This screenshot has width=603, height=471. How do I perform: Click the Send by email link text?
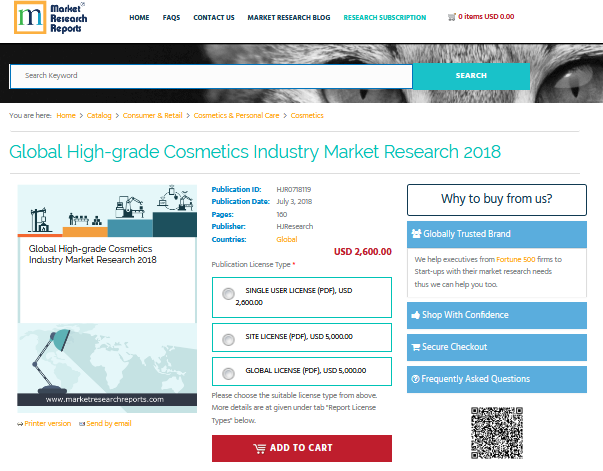coord(109,423)
